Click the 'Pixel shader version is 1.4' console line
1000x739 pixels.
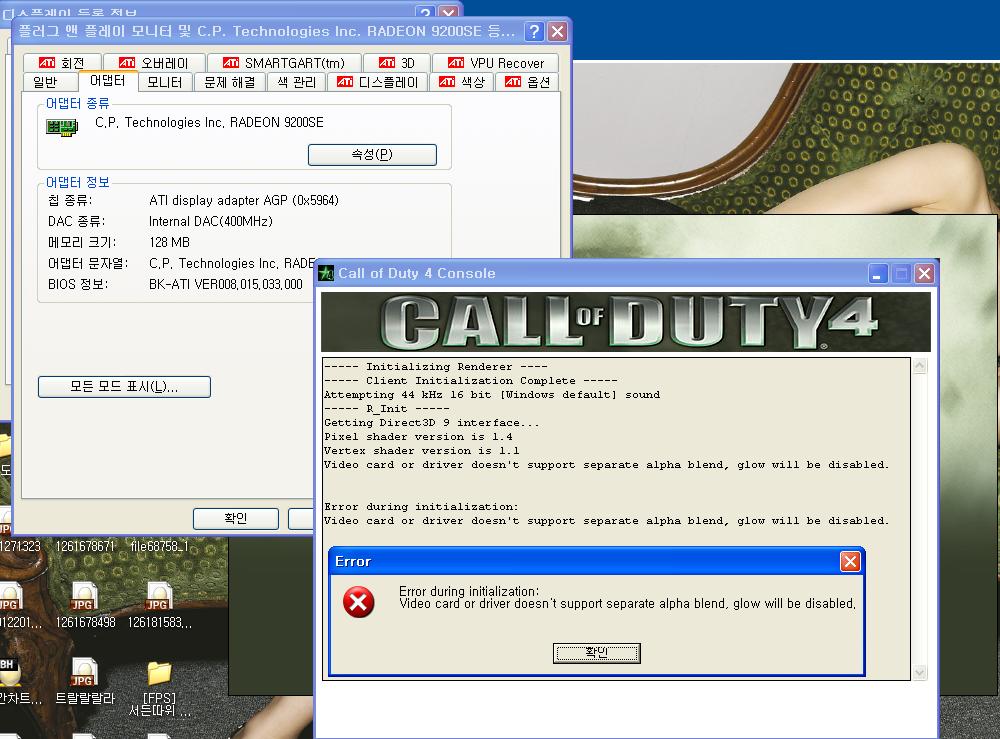click(x=418, y=437)
